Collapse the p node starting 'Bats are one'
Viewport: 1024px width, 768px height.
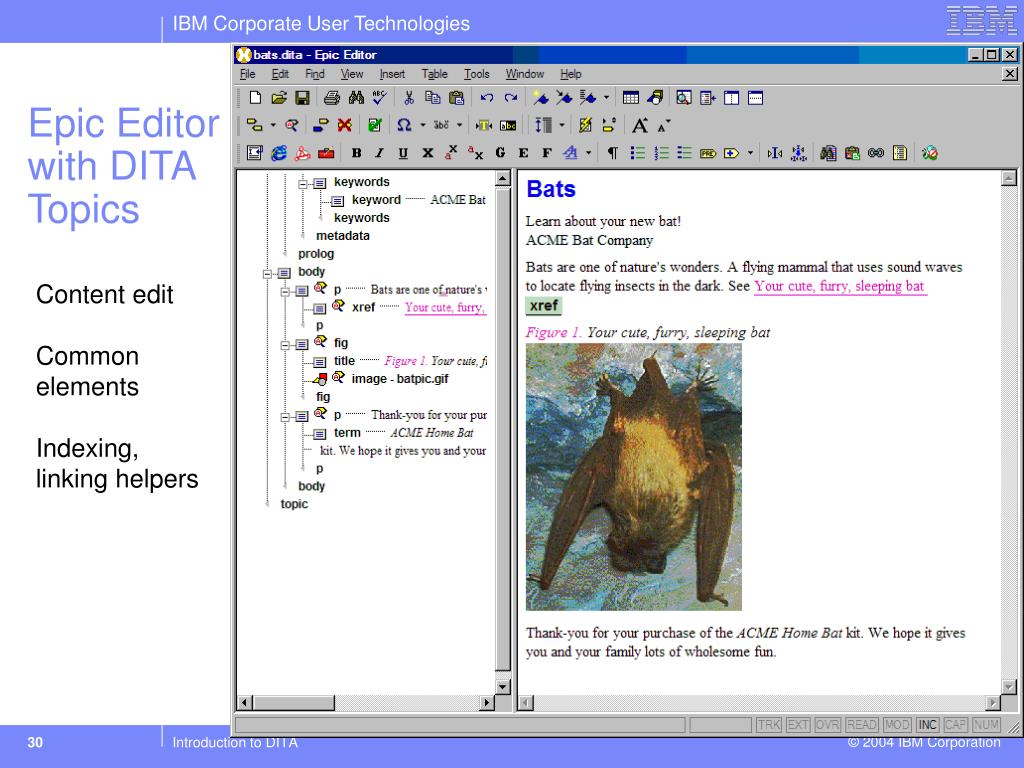coord(285,291)
